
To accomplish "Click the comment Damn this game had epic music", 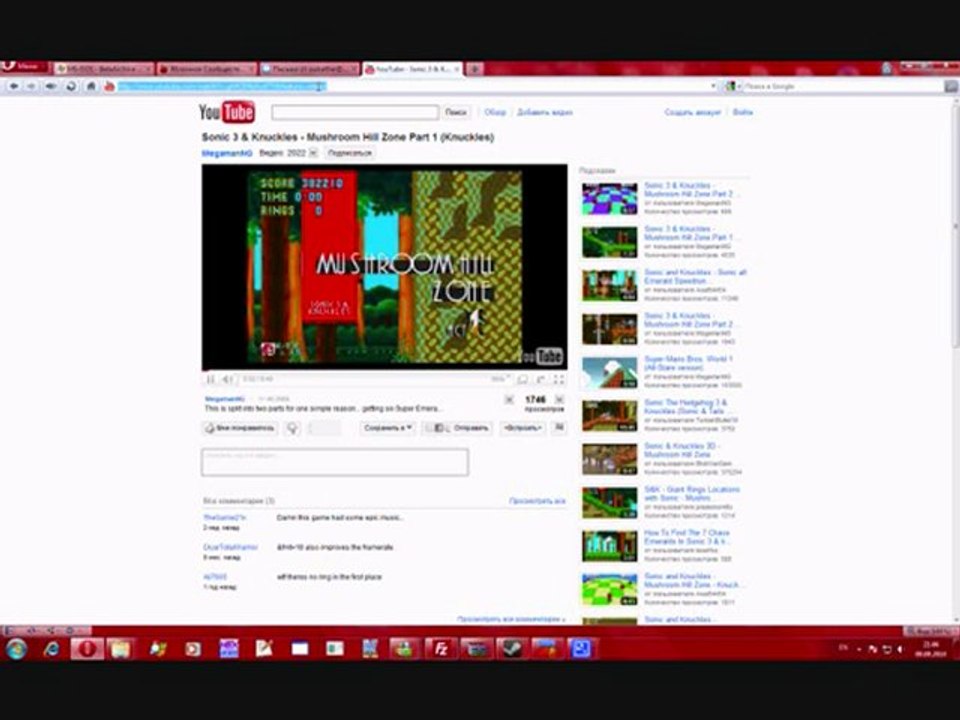I will (x=340, y=518).
